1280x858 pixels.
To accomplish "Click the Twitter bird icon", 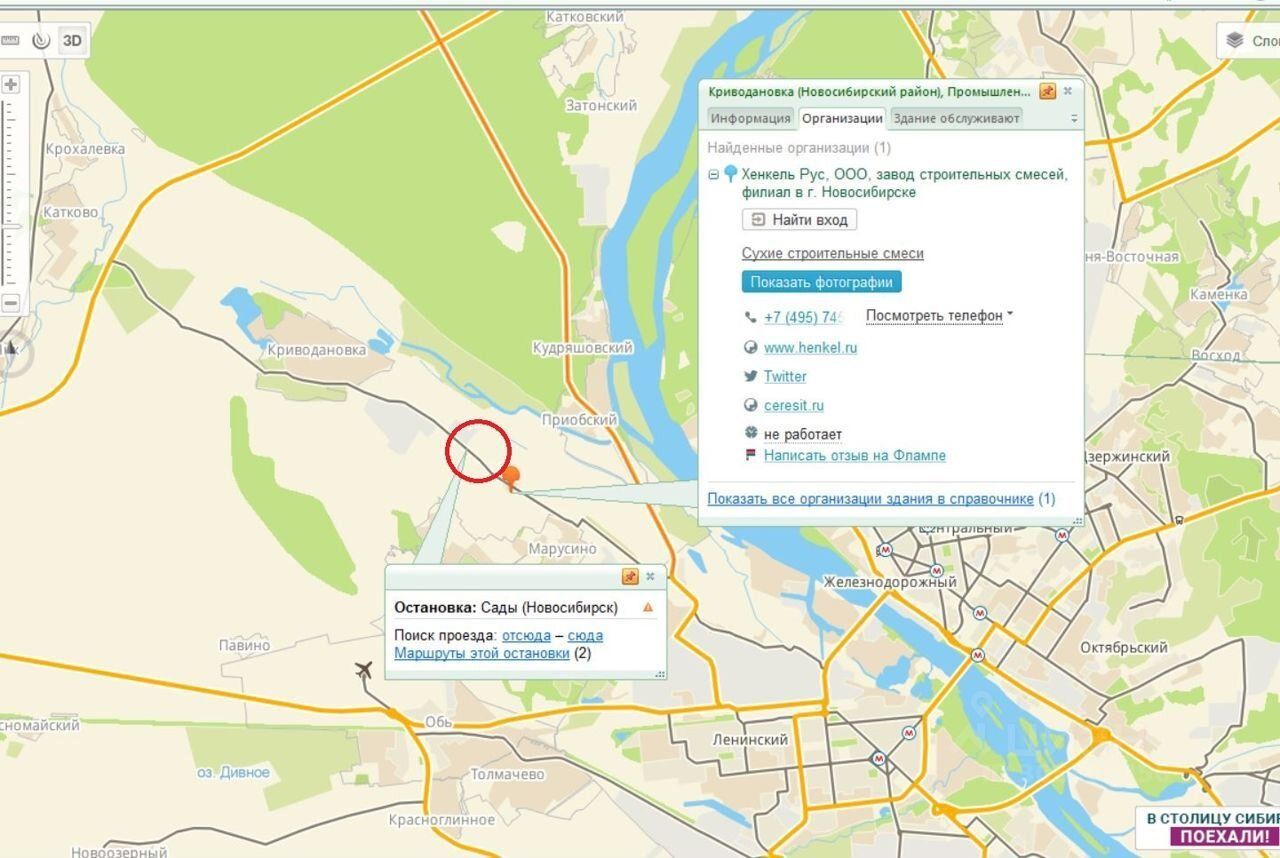I will 751,376.
